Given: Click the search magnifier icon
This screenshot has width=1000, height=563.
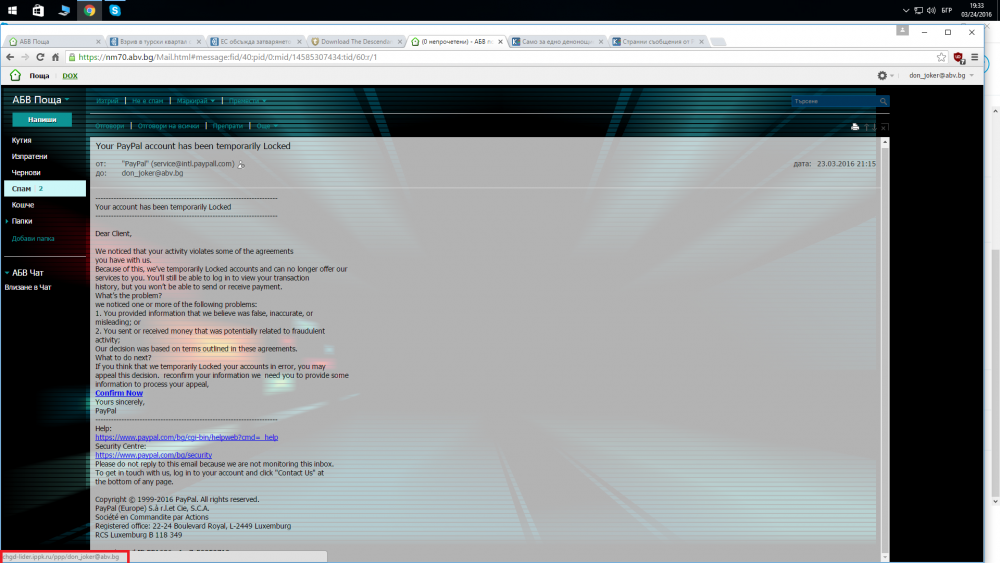Looking at the screenshot, I should pyautogui.click(x=883, y=101).
